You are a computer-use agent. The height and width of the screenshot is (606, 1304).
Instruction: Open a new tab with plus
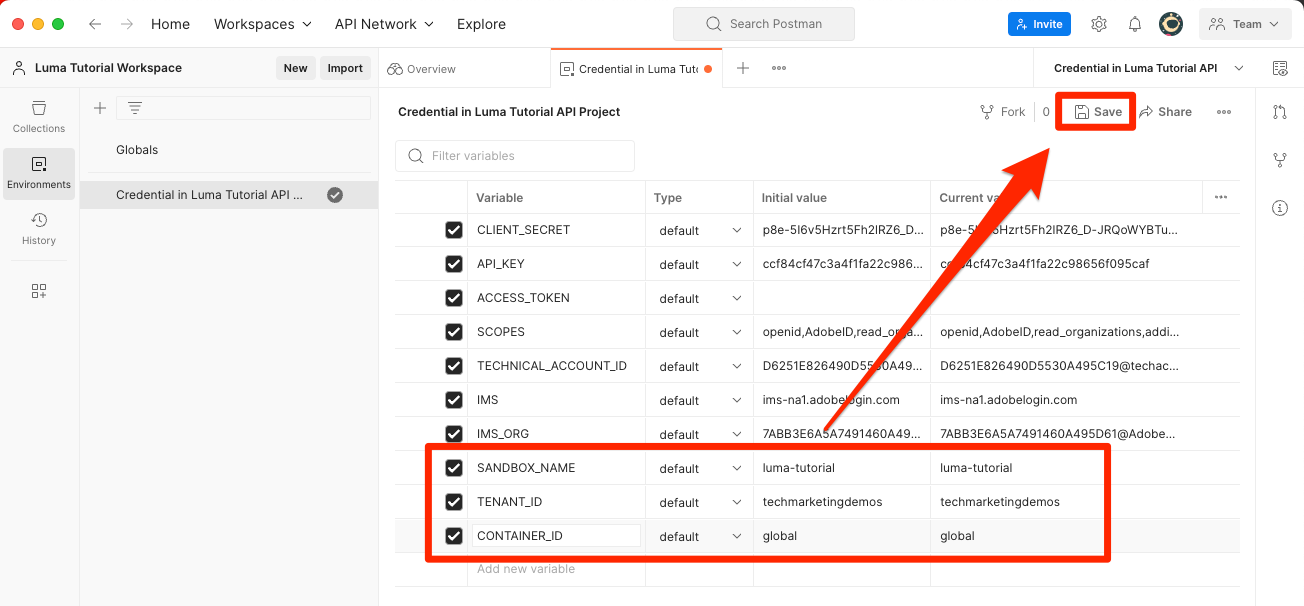[x=743, y=68]
